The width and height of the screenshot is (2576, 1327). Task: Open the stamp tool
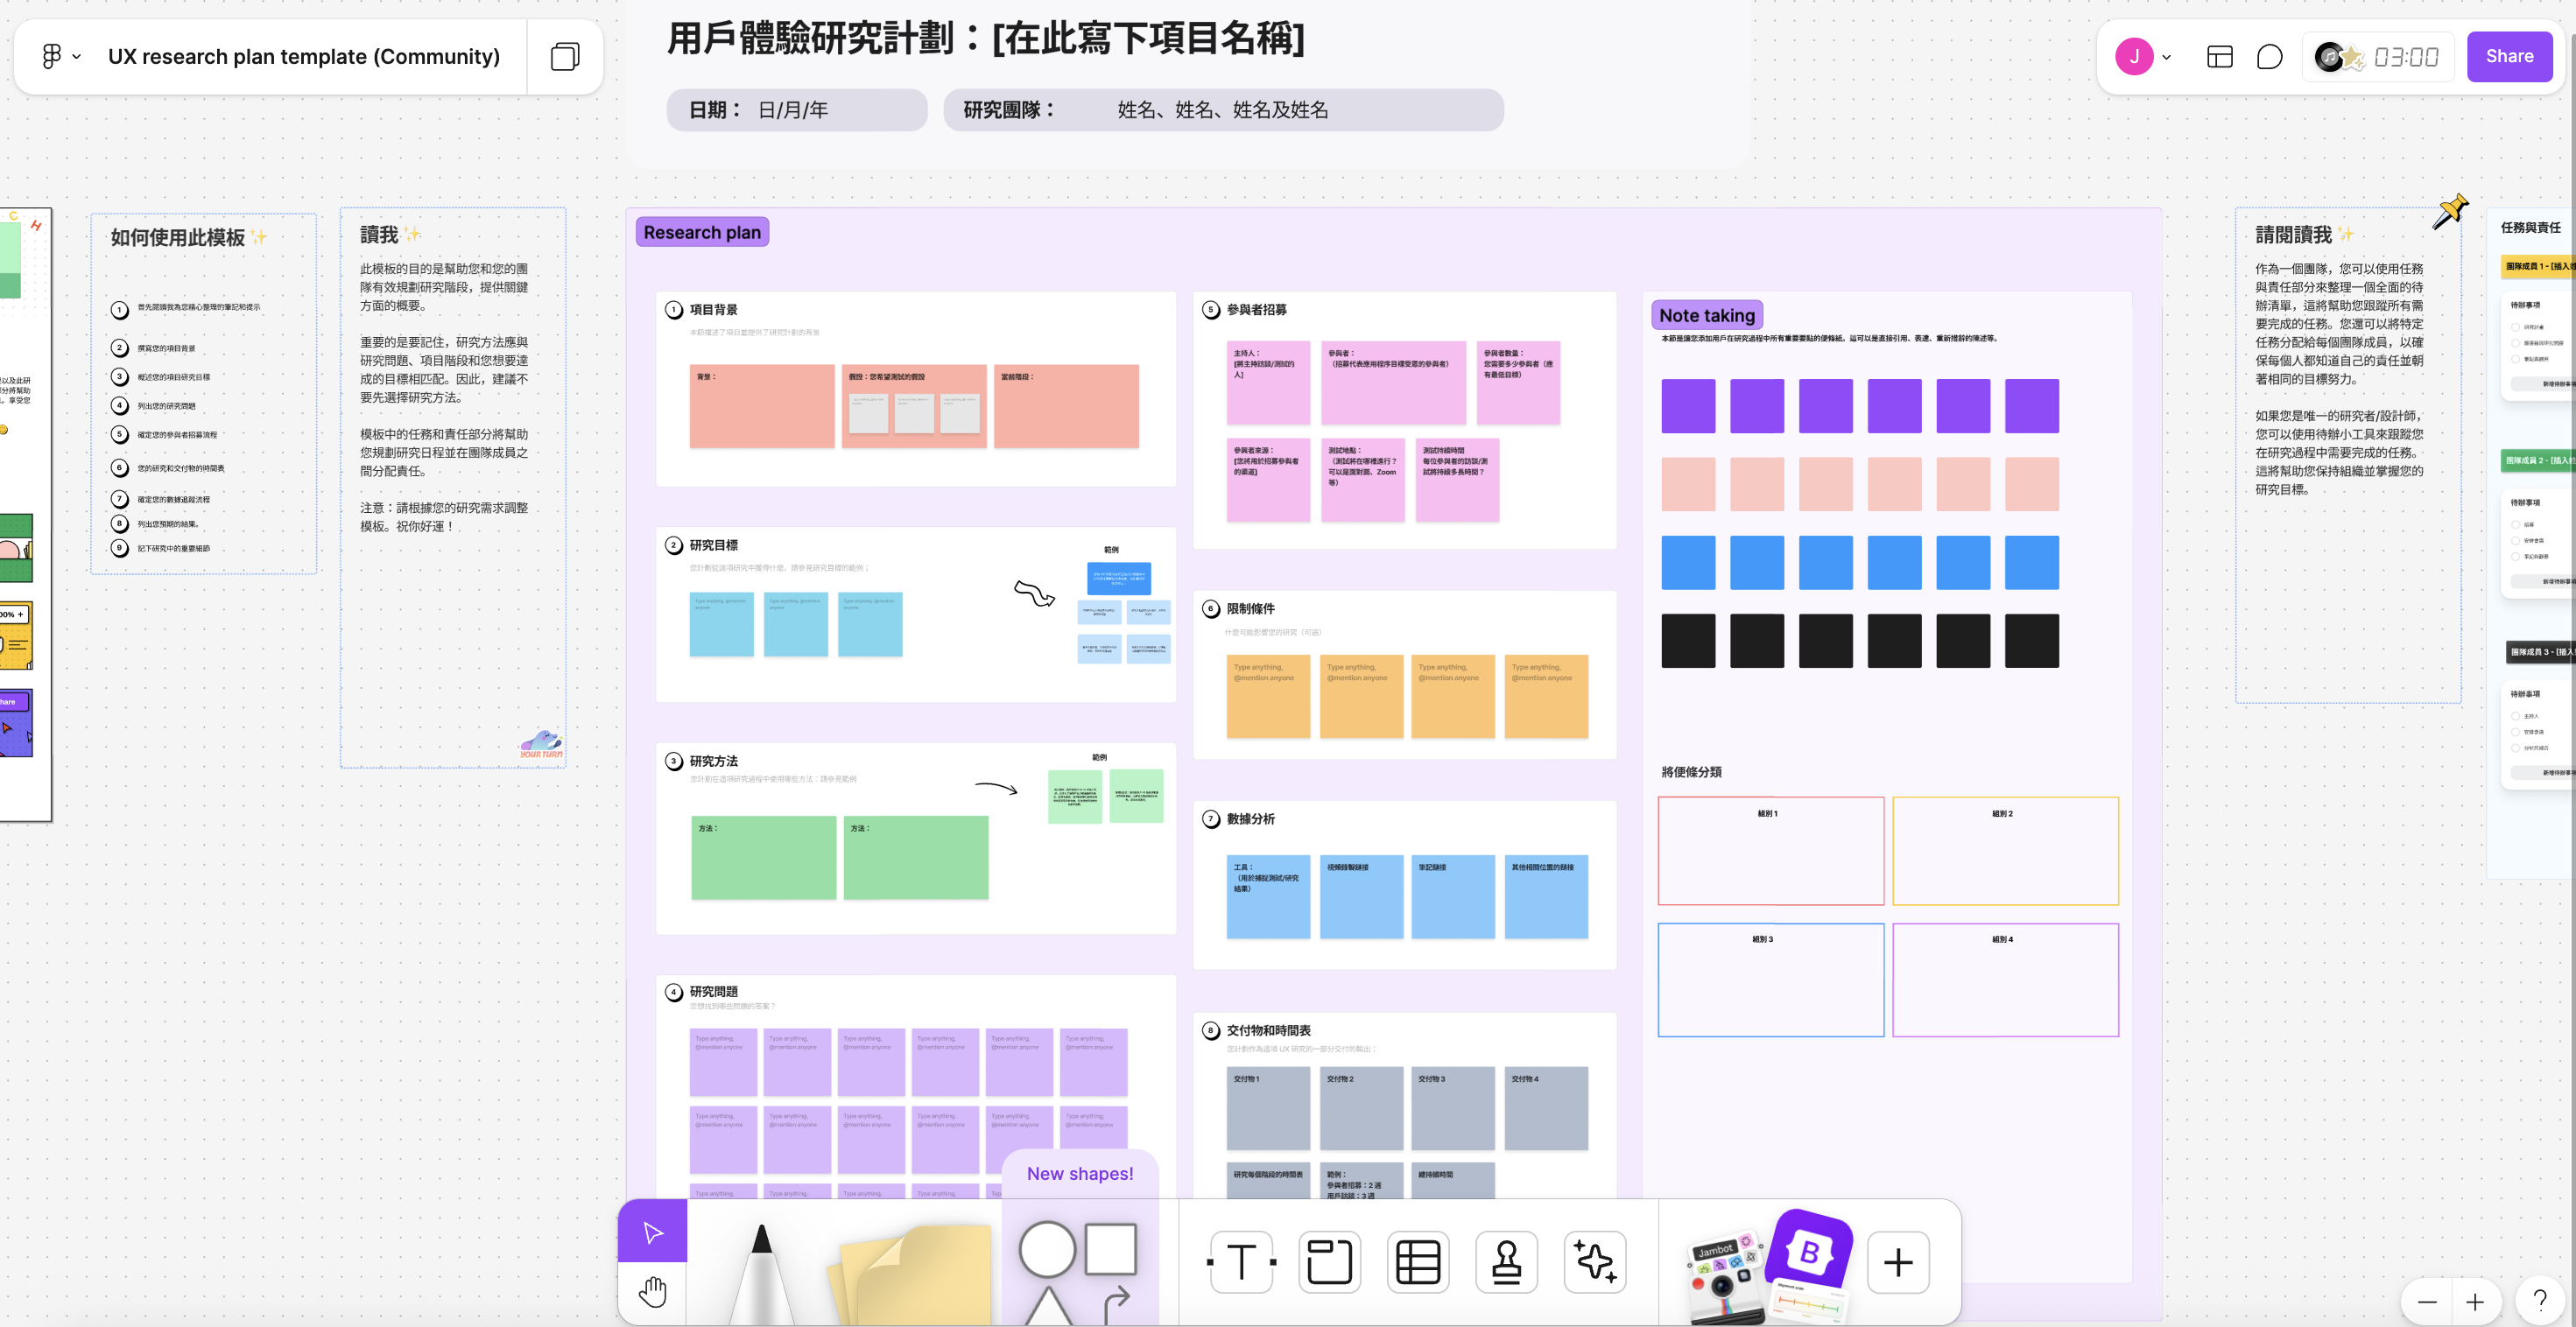[x=1505, y=1262]
